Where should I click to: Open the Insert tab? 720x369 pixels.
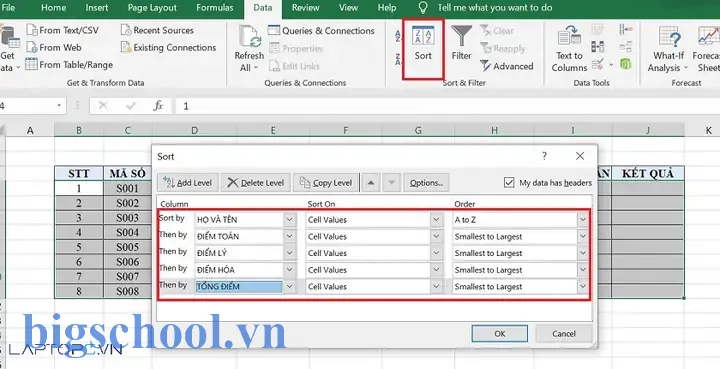[96, 8]
